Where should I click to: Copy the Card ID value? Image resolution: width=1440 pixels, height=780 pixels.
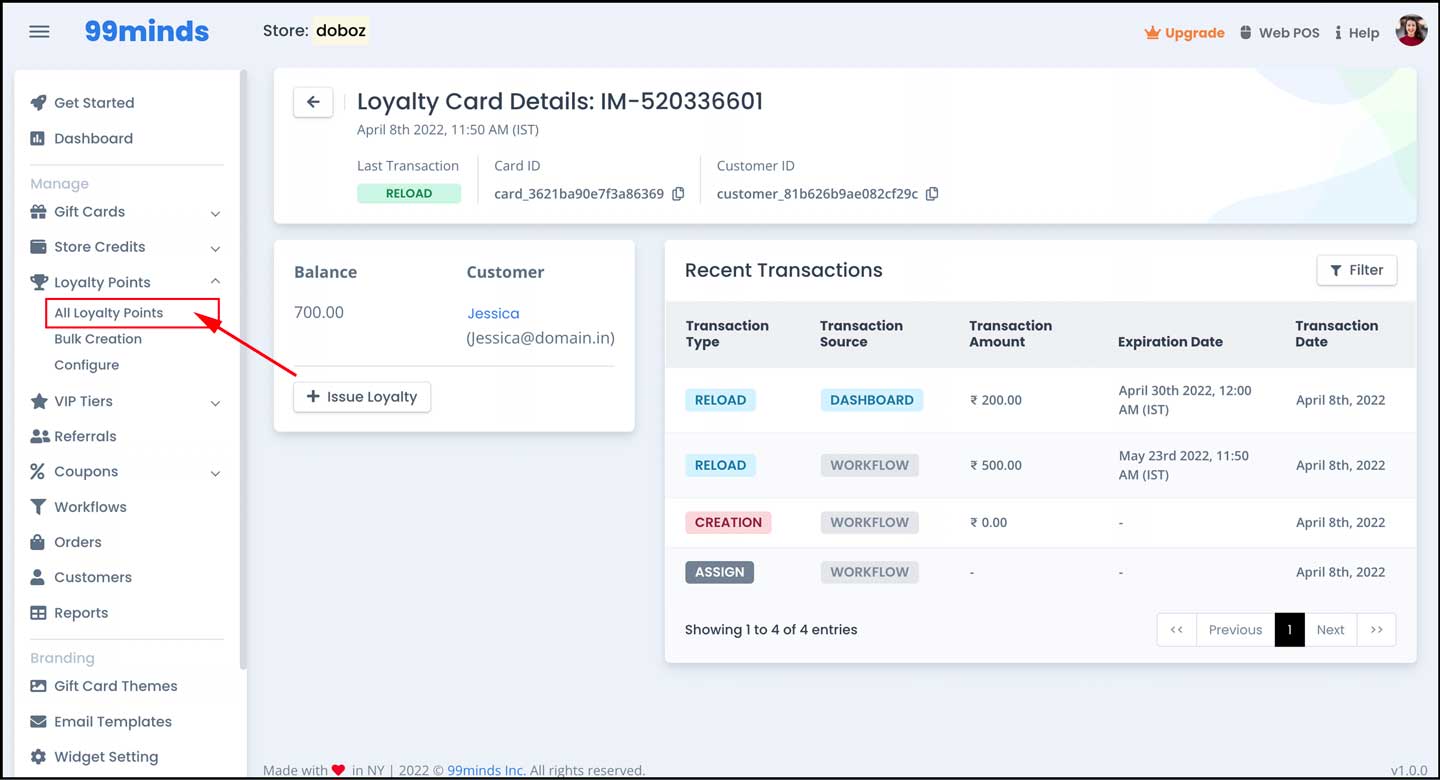tap(678, 194)
